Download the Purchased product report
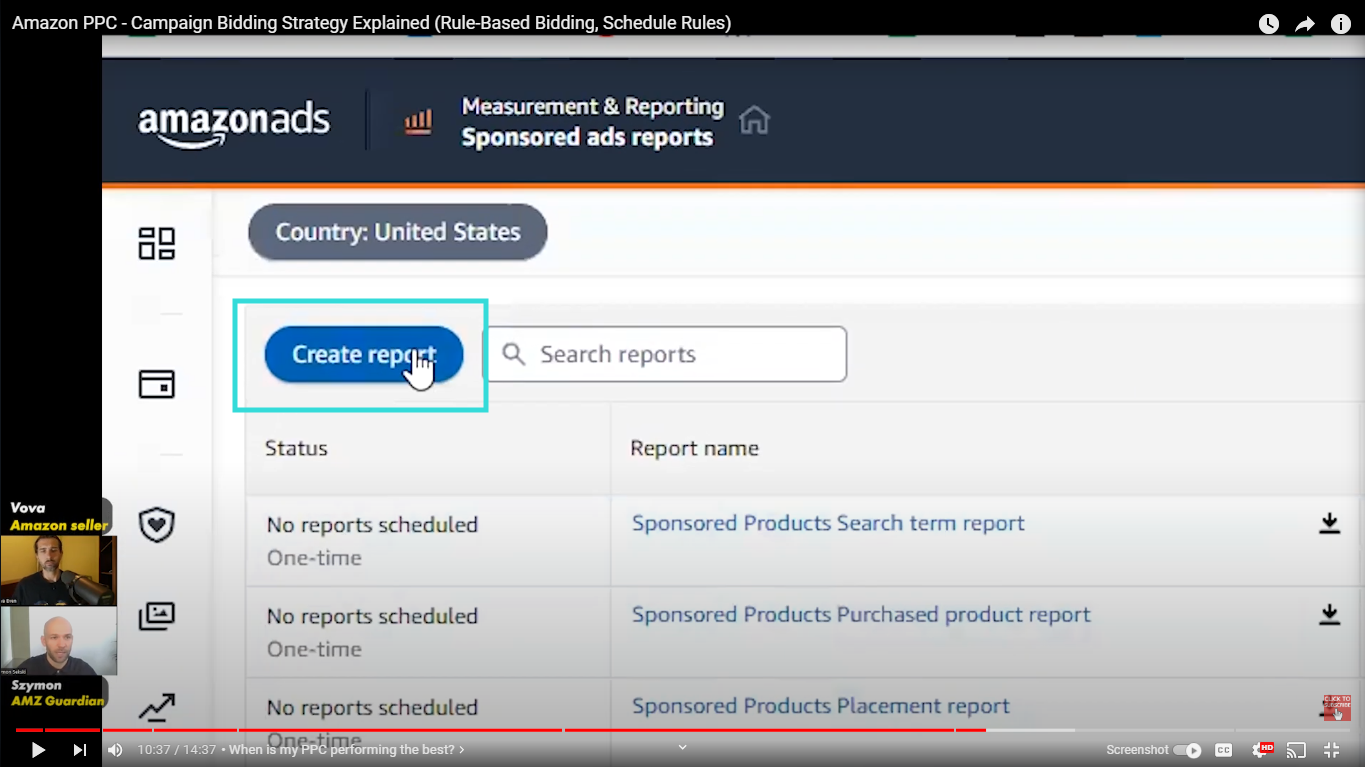 (1329, 614)
